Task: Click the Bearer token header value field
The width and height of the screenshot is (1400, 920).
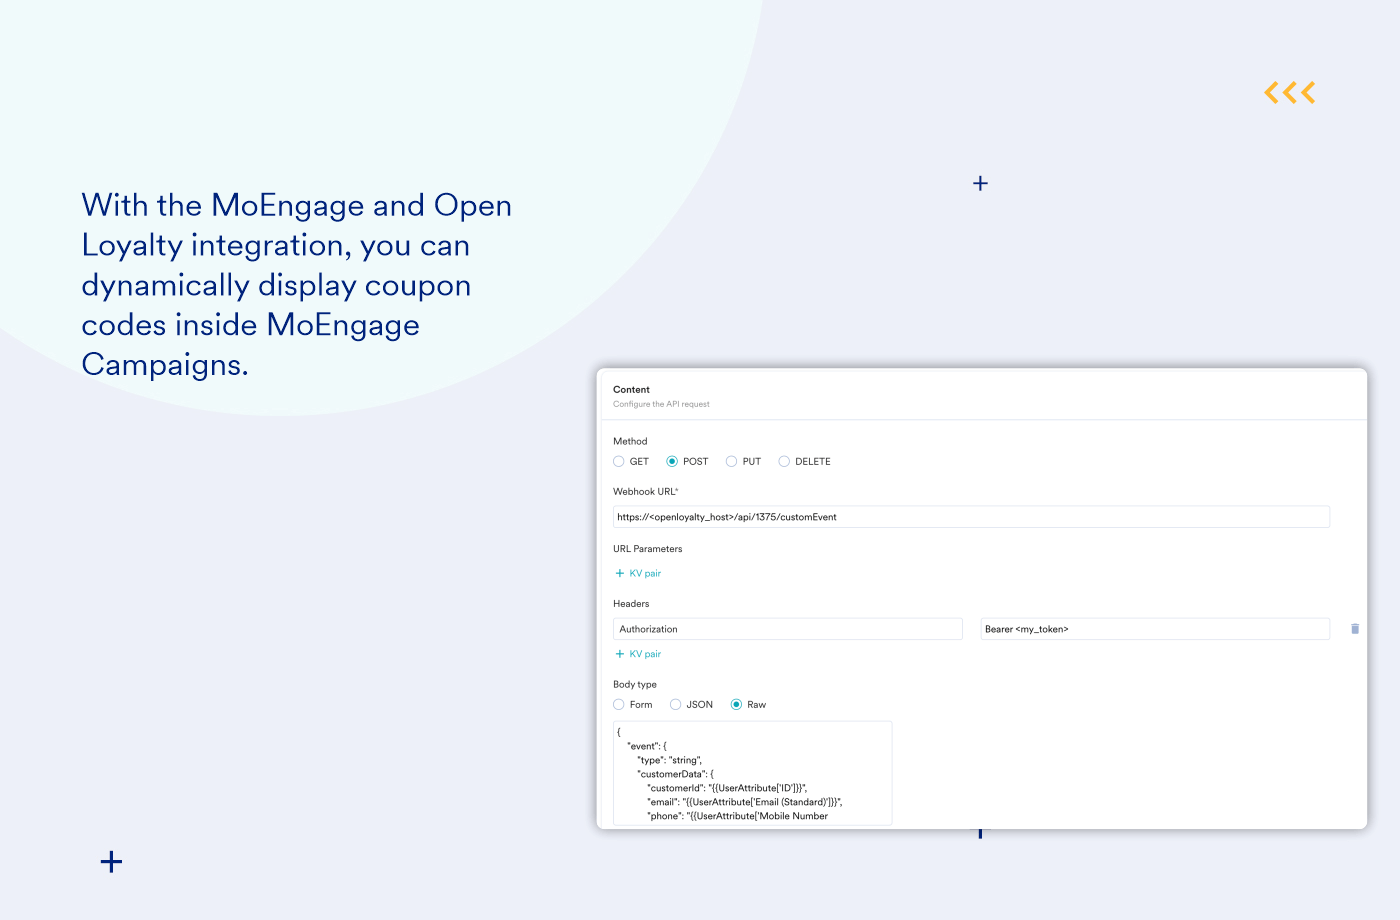Action: coord(1155,629)
